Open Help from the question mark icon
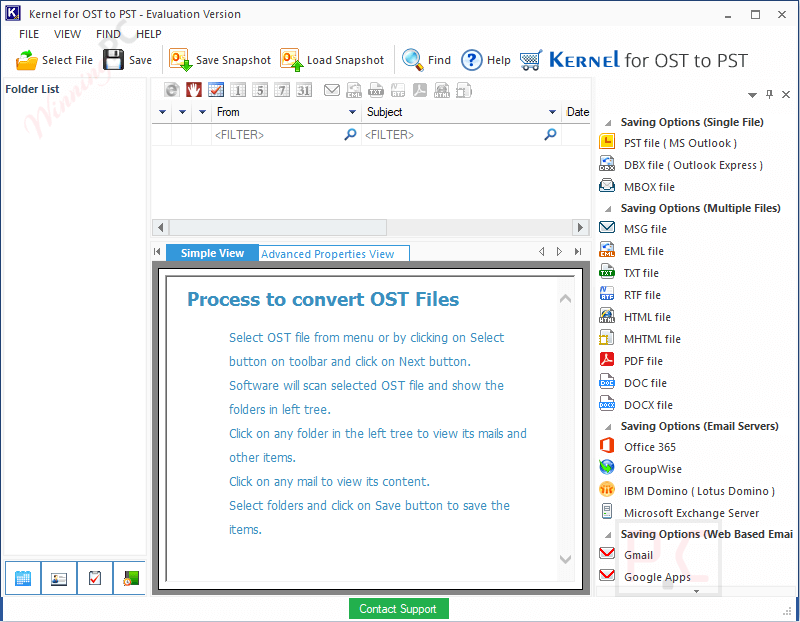The width and height of the screenshot is (800, 622). pyautogui.click(x=471, y=60)
